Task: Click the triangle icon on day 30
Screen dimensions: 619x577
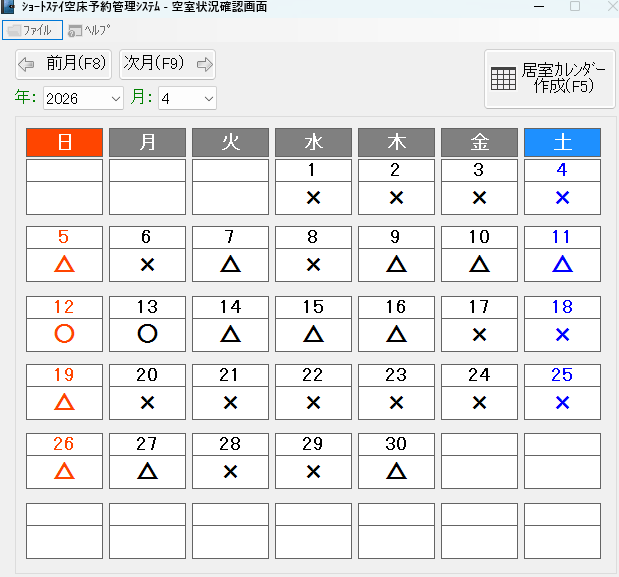Action: pyautogui.click(x=396, y=471)
